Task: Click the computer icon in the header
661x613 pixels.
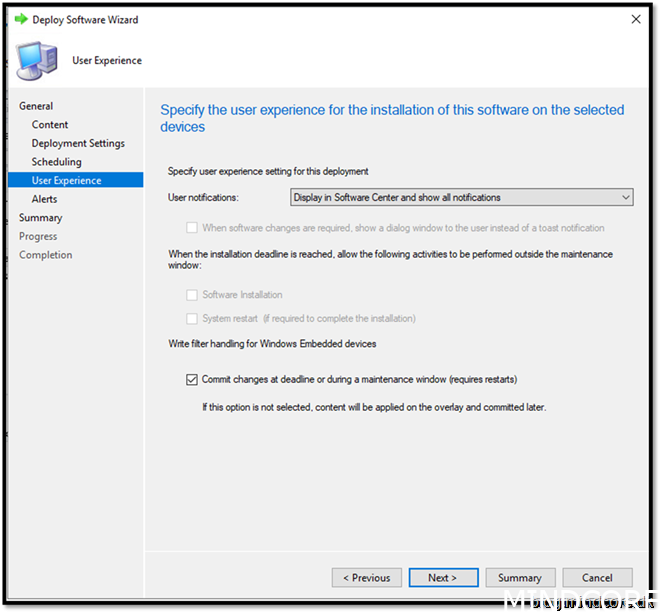Action: pyautogui.click(x=36, y=60)
